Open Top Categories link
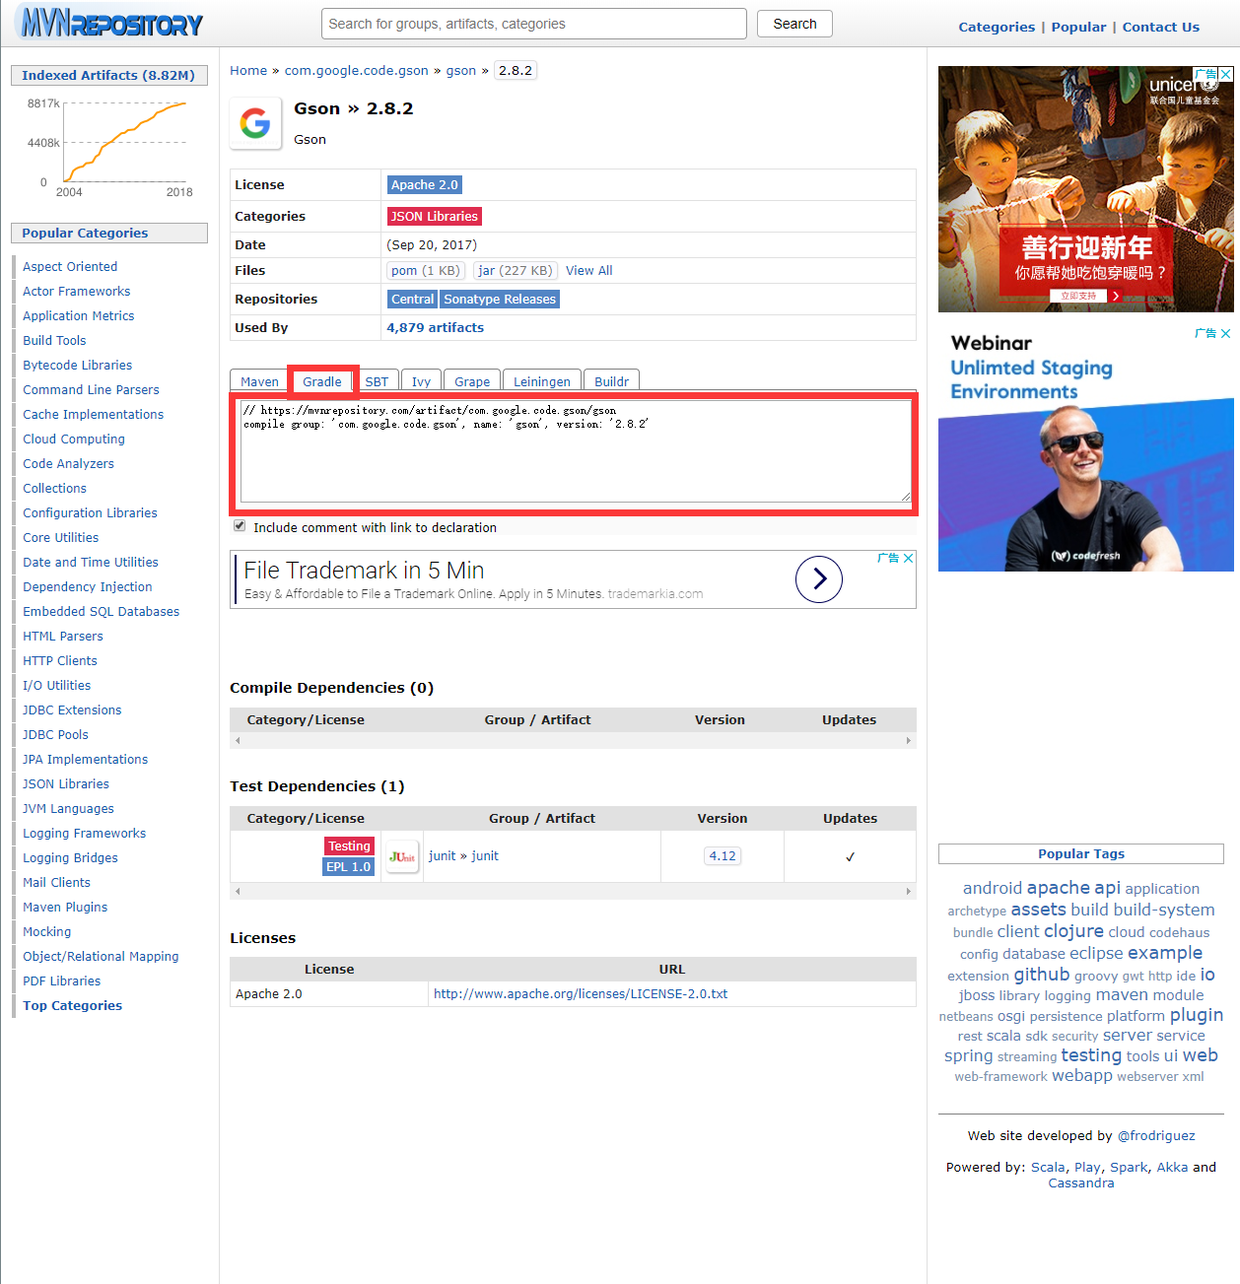 pos(72,1006)
